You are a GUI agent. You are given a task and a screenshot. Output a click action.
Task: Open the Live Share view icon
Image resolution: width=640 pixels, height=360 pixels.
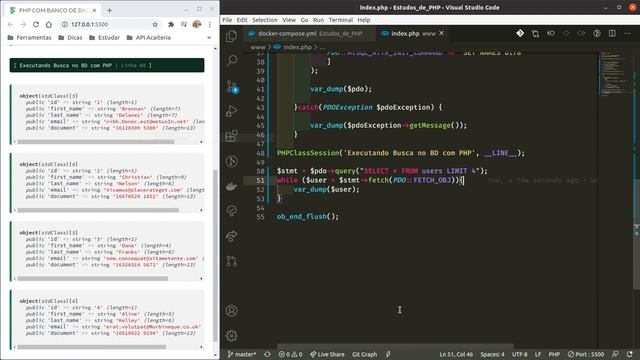coord(231,236)
